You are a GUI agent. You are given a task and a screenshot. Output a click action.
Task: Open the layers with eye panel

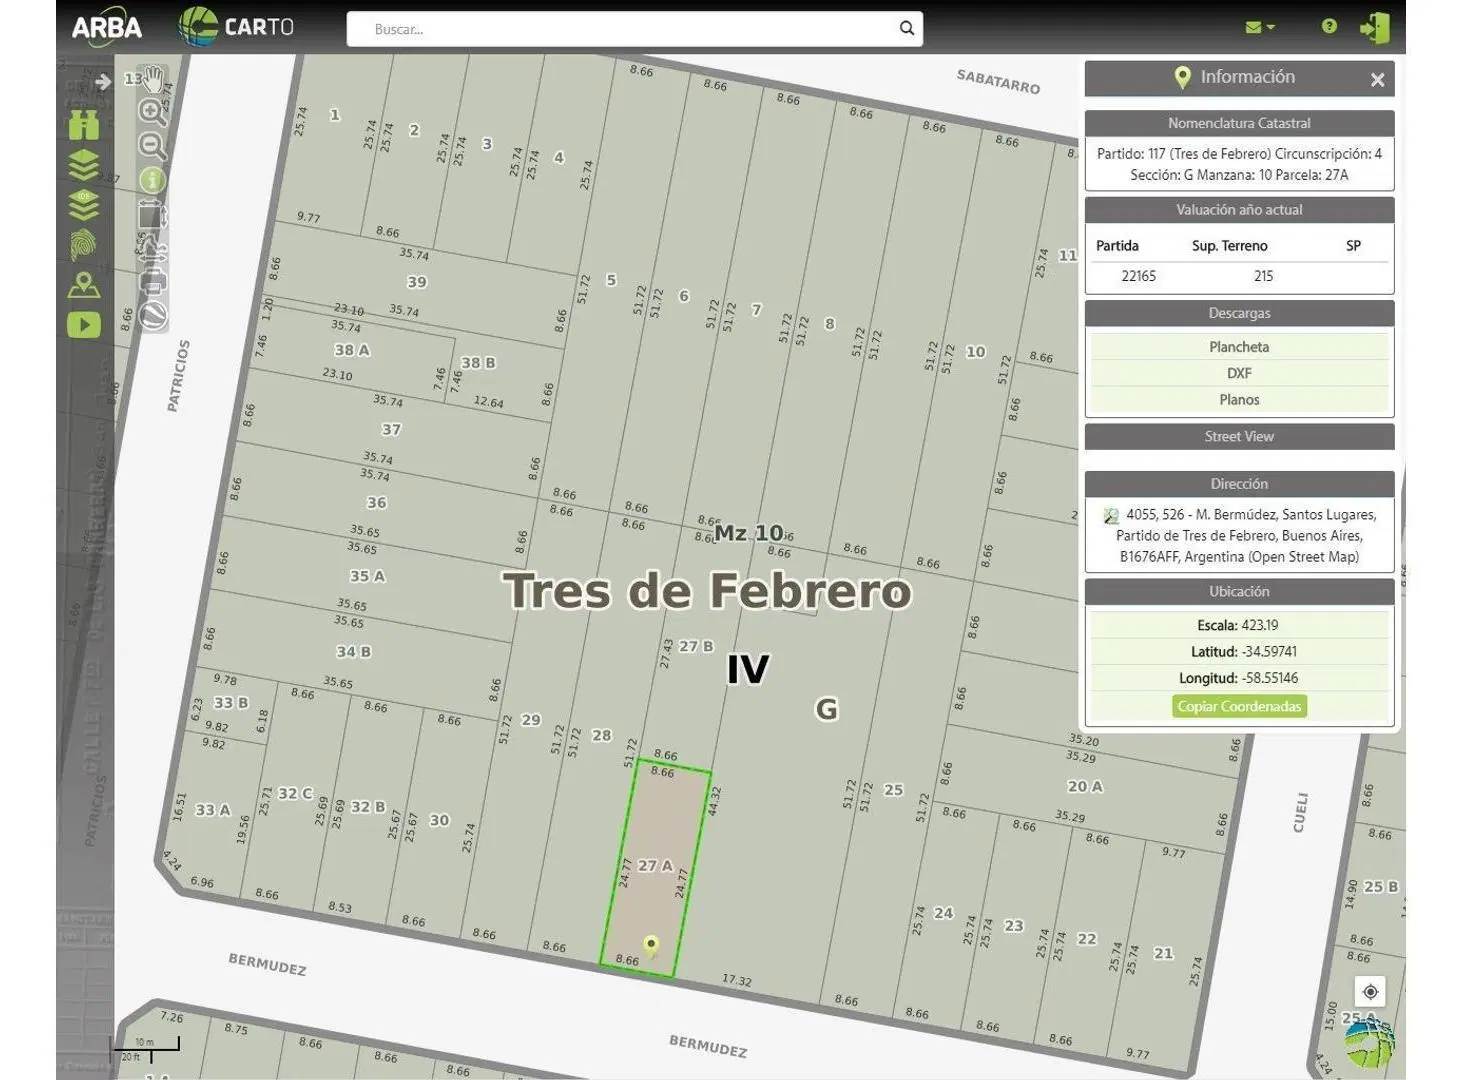tap(84, 204)
